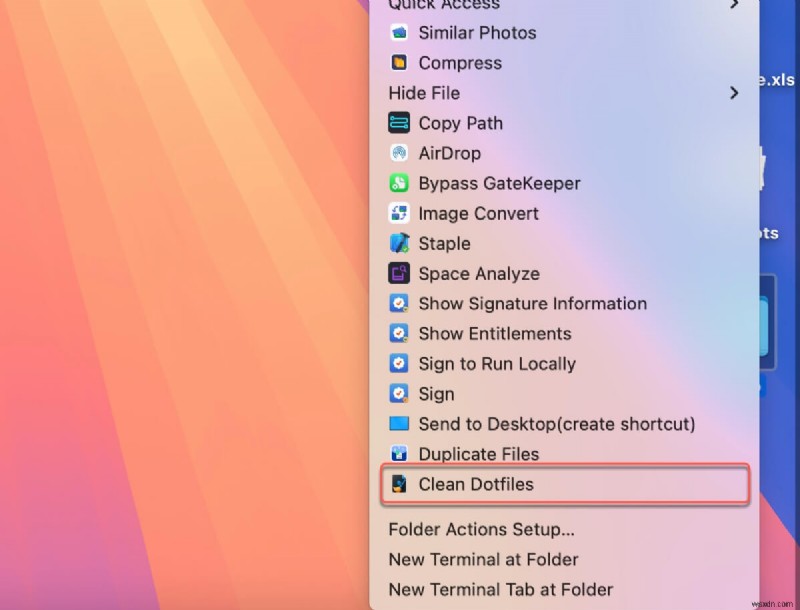Viewport: 800px width, 610px height.
Task: Select Compress in the context menu
Action: 564,63
